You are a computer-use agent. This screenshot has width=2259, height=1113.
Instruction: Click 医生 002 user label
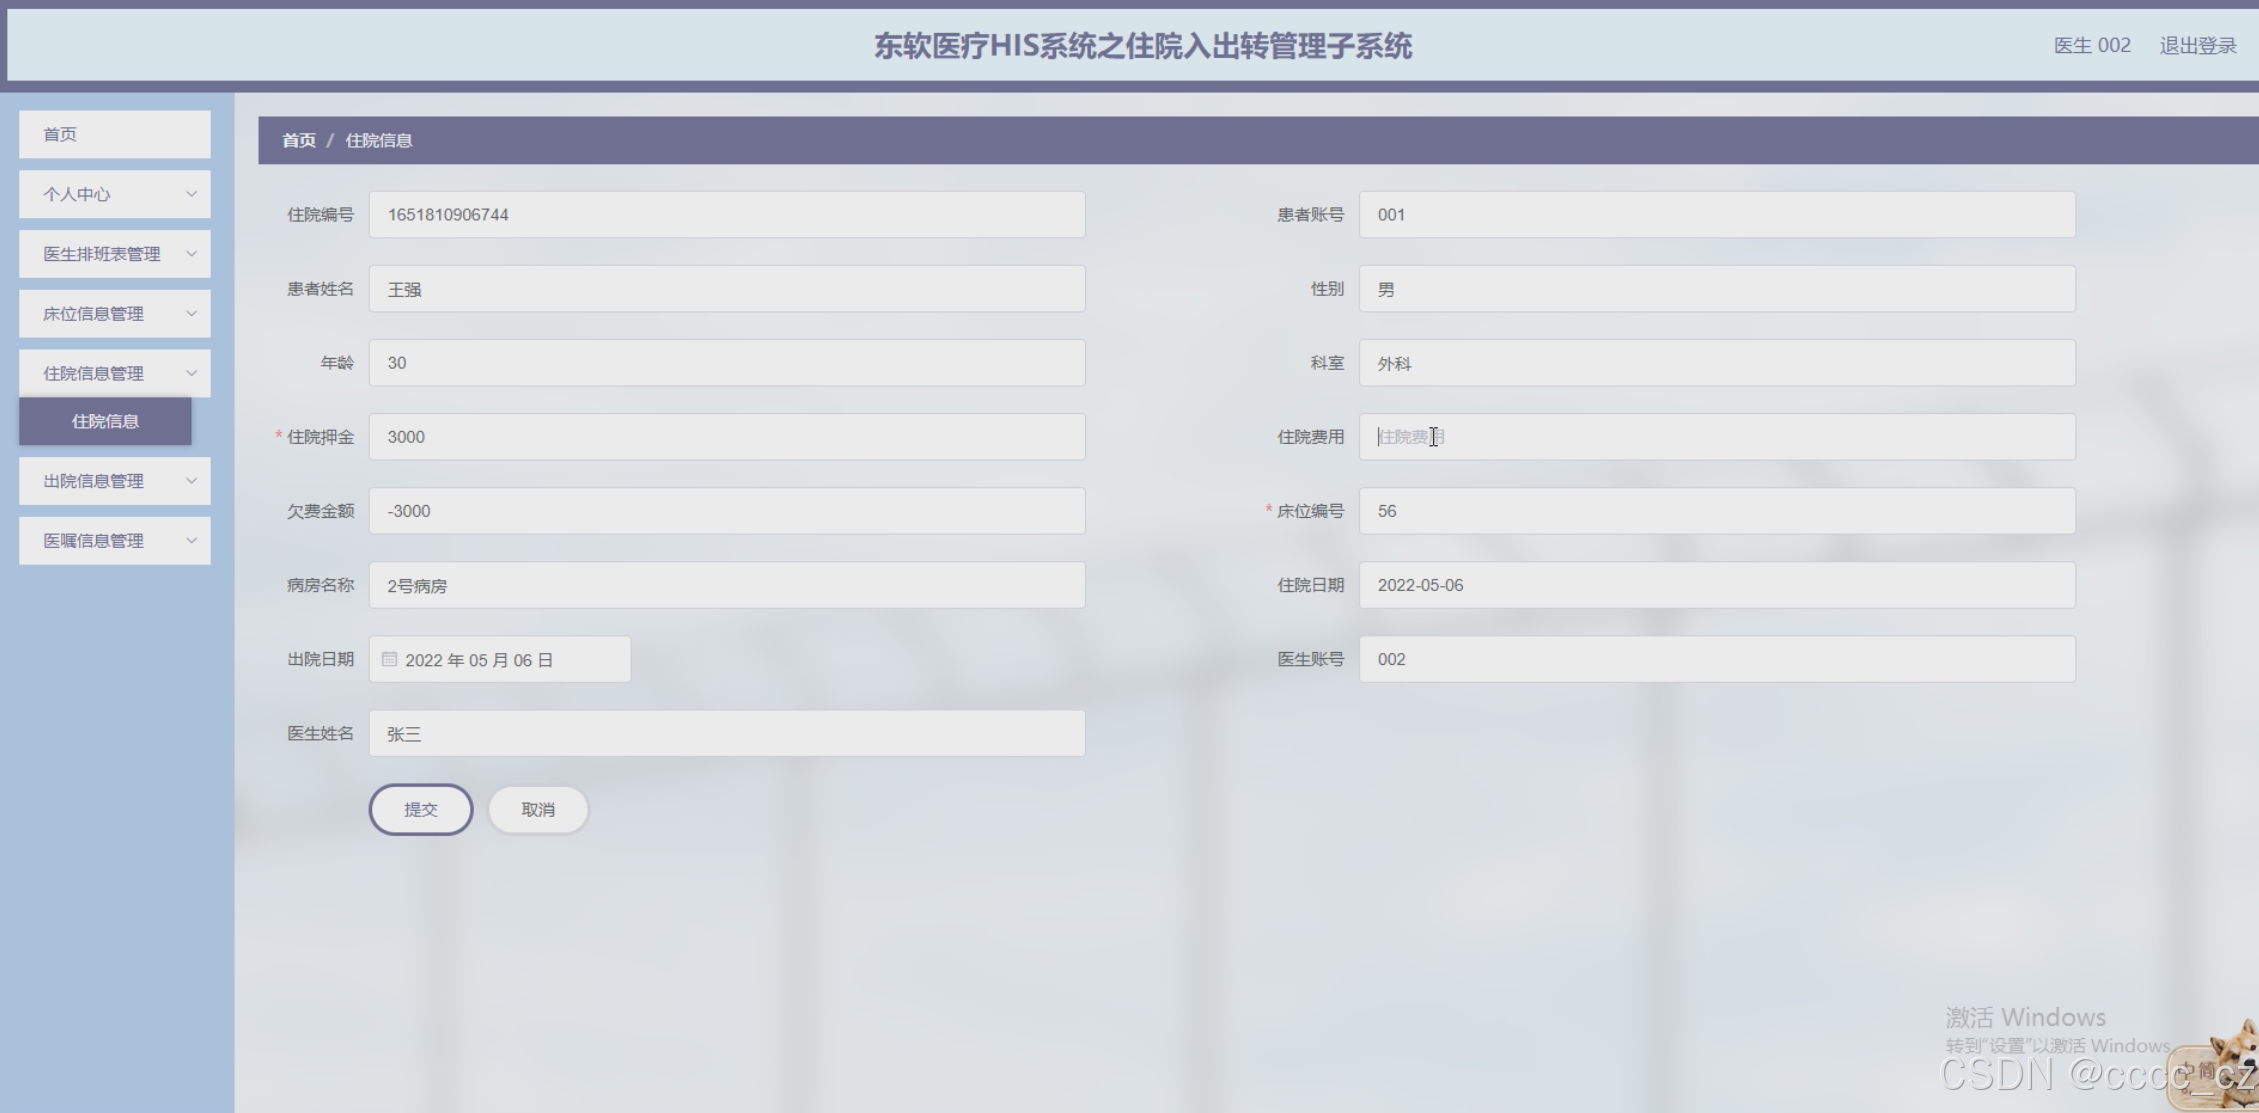click(x=2091, y=46)
